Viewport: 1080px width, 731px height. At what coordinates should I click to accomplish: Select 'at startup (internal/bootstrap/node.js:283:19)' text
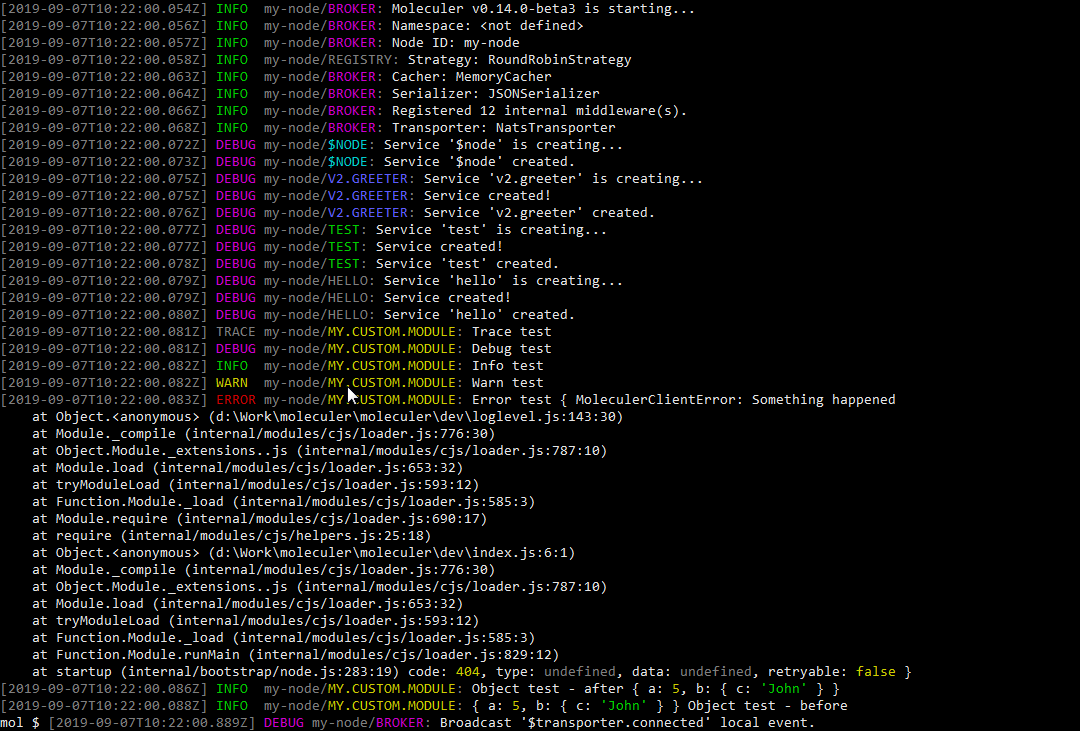click(x=216, y=672)
